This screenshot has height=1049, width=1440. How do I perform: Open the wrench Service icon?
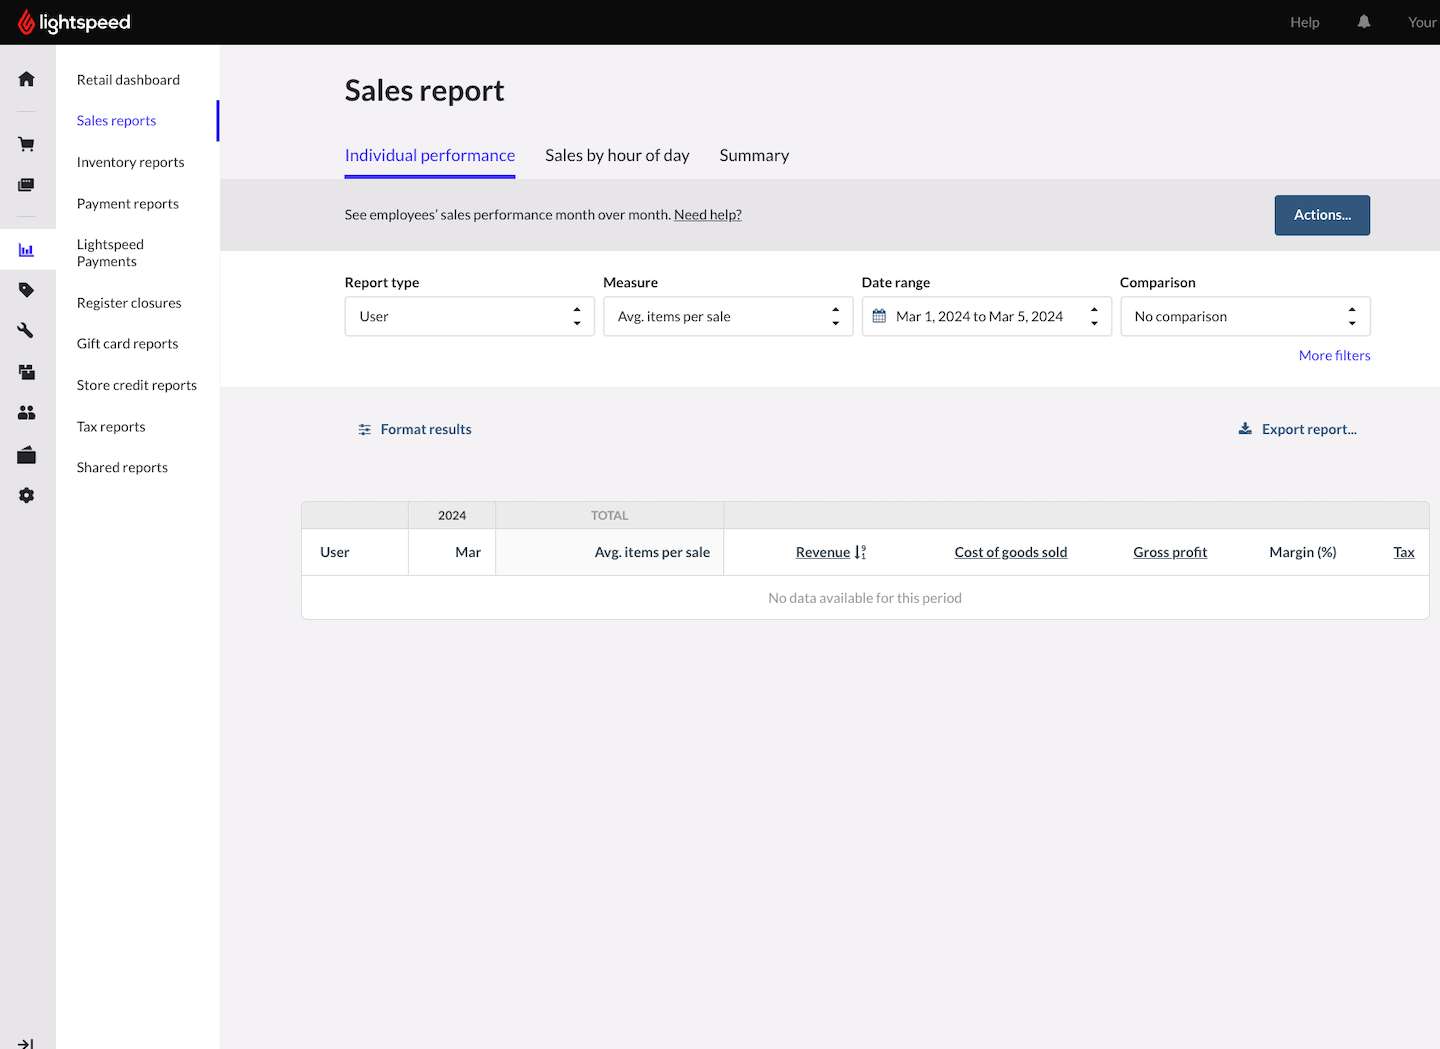[x=27, y=331]
